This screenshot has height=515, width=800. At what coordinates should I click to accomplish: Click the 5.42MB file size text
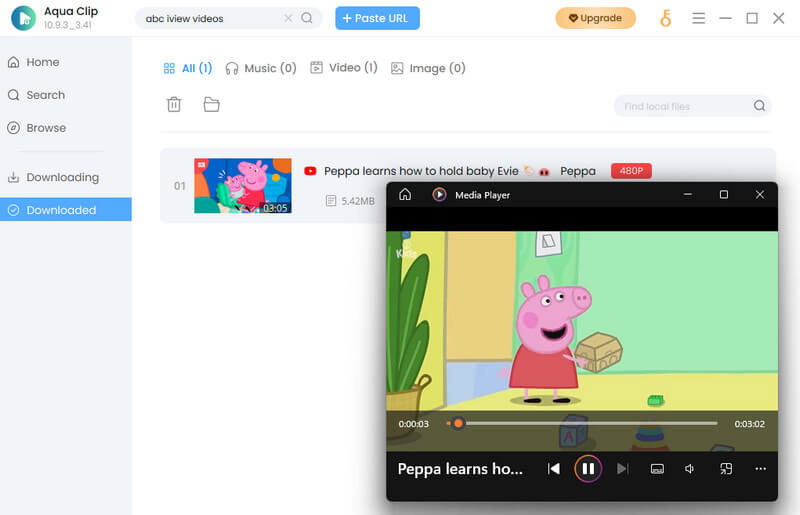pyautogui.click(x=358, y=201)
